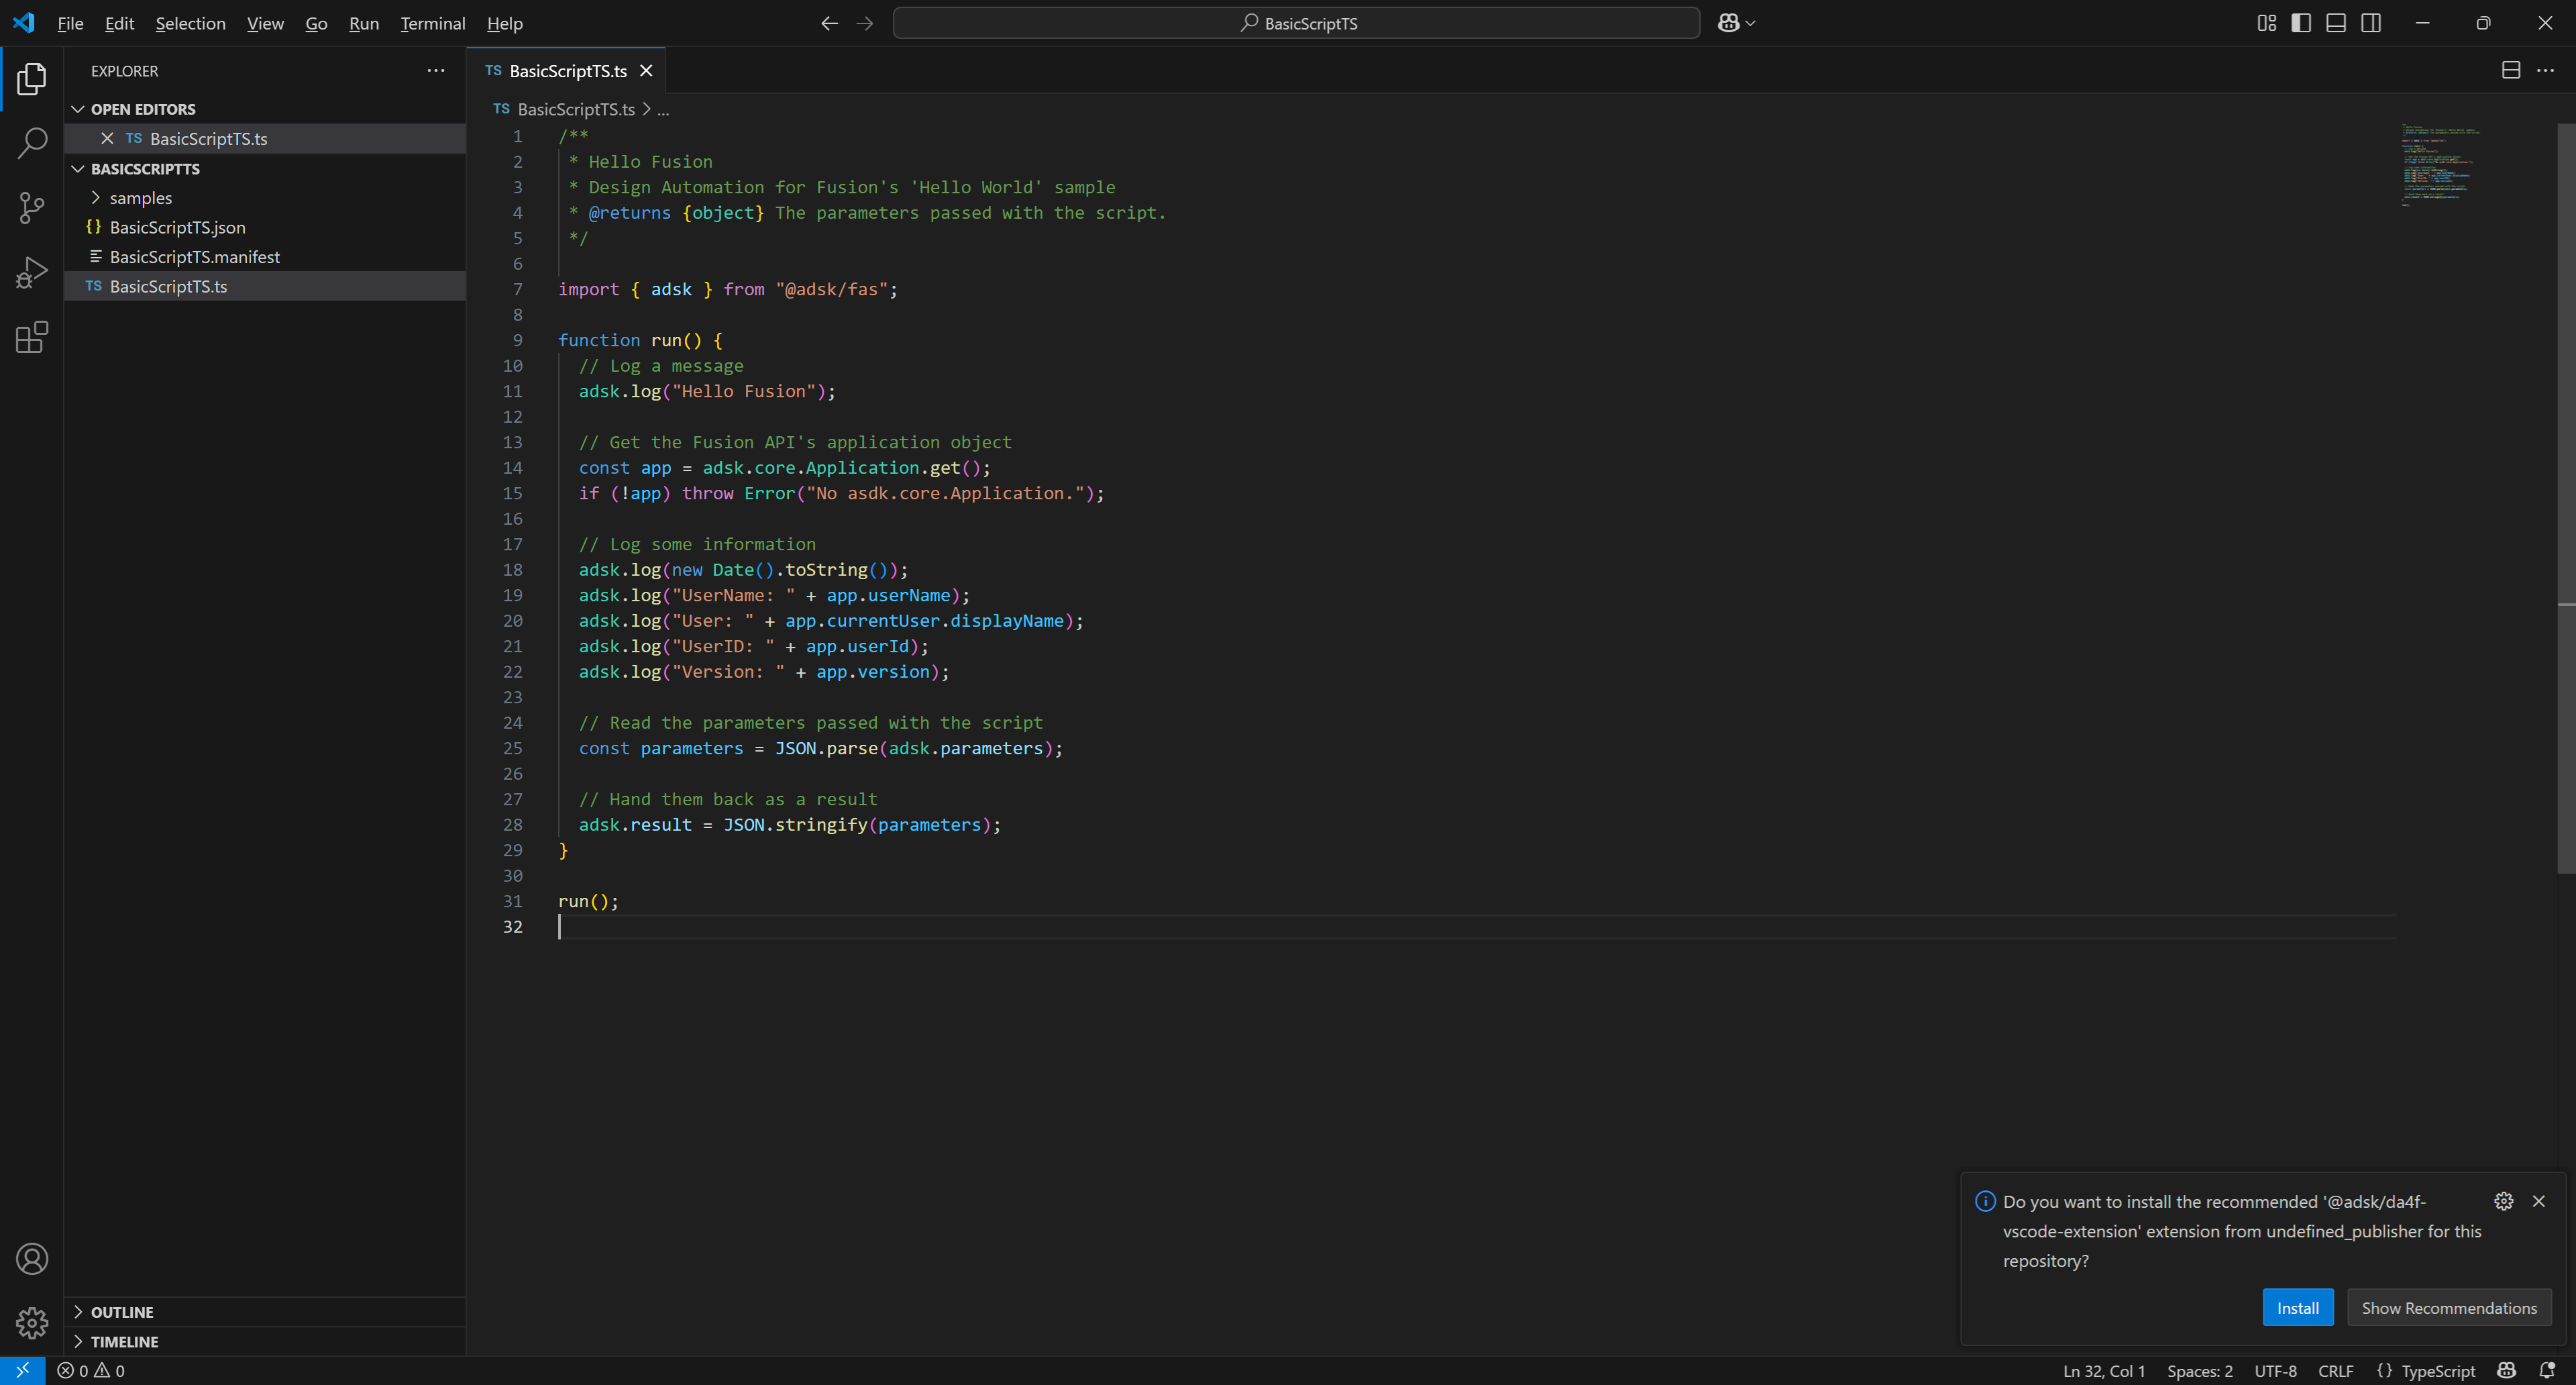2576x1385 pixels.
Task: Click UTF-8 encoding selector
Action: 2275,1370
